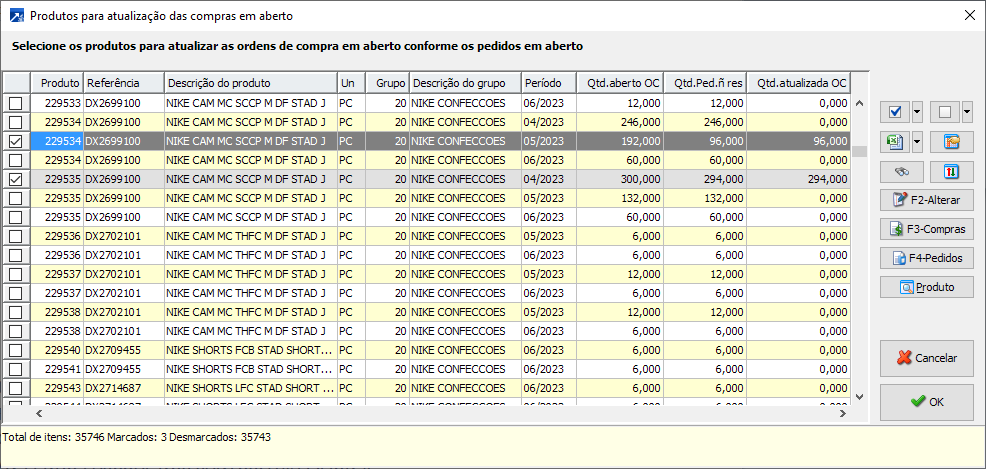Click the Período column header
The height and width of the screenshot is (469, 986).
point(548,83)
